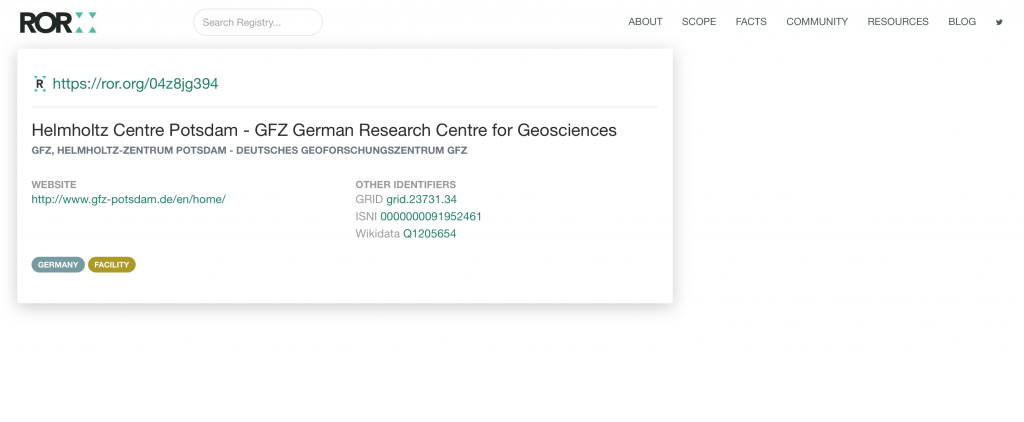The height and width of the screenshot is (422, 1024).
Task: Click the Helmholtz Centre Potsdam organization title
Action: tap(324, 130)
